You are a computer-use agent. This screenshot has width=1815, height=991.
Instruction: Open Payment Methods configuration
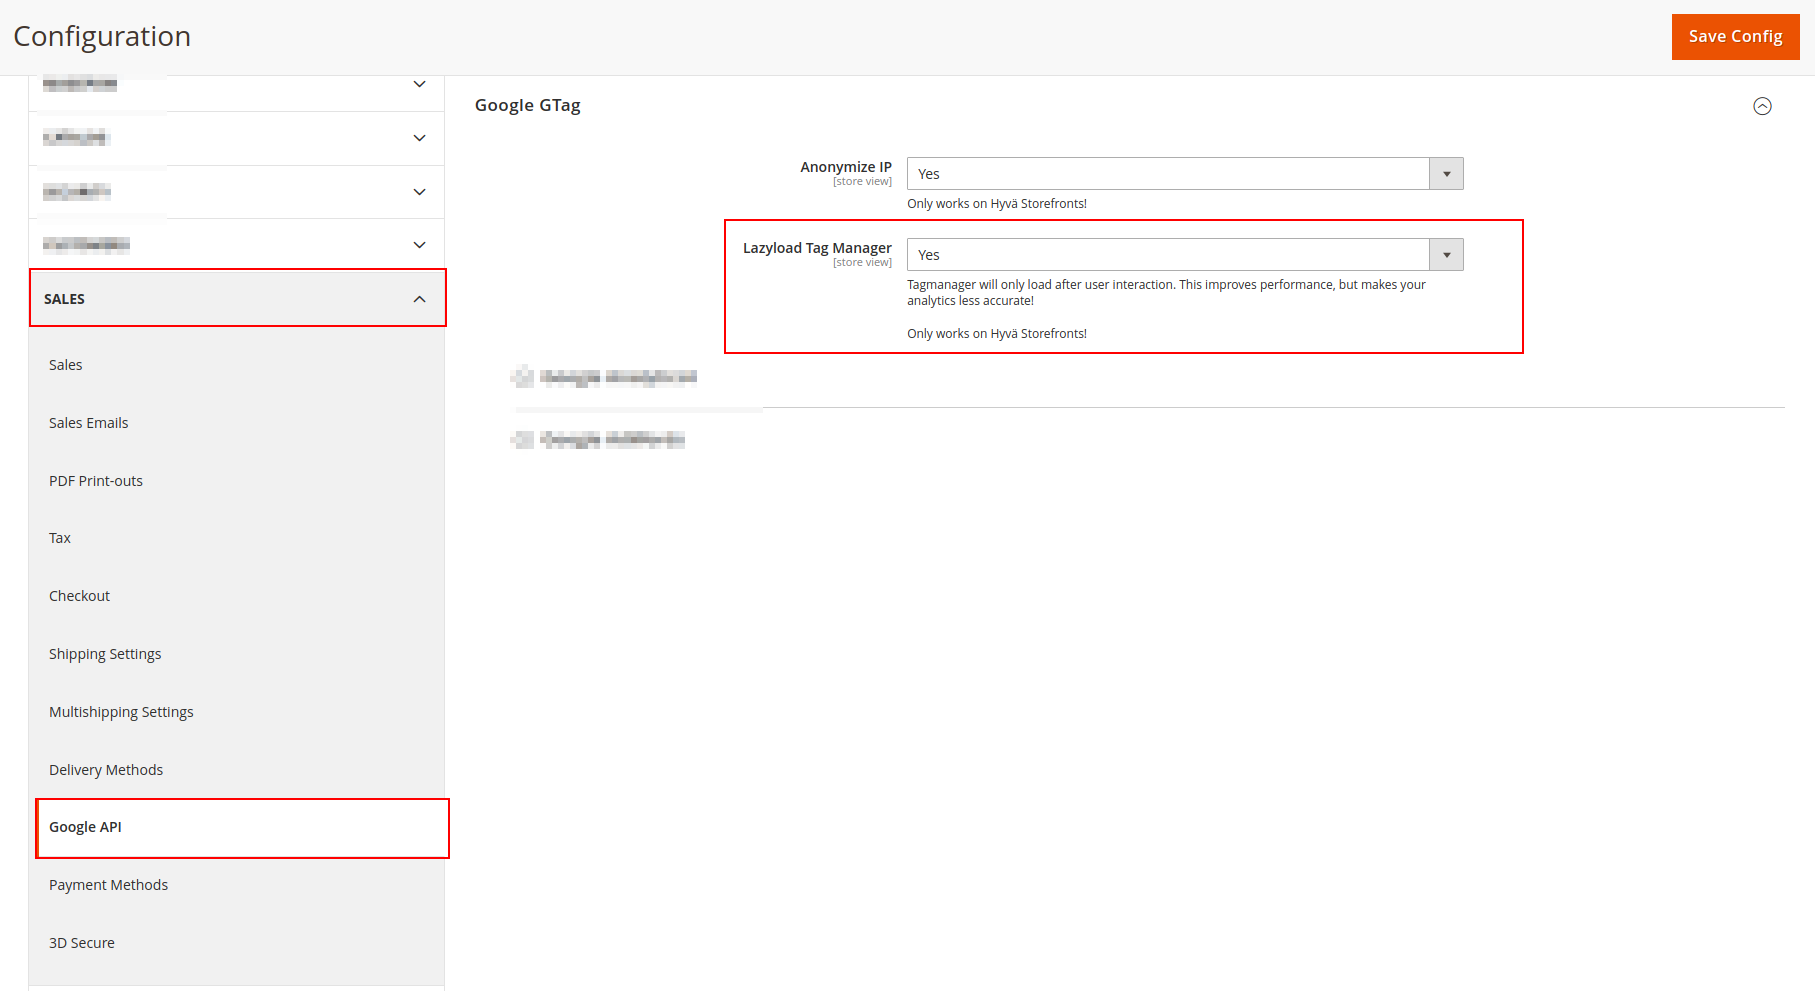[108, 885]
